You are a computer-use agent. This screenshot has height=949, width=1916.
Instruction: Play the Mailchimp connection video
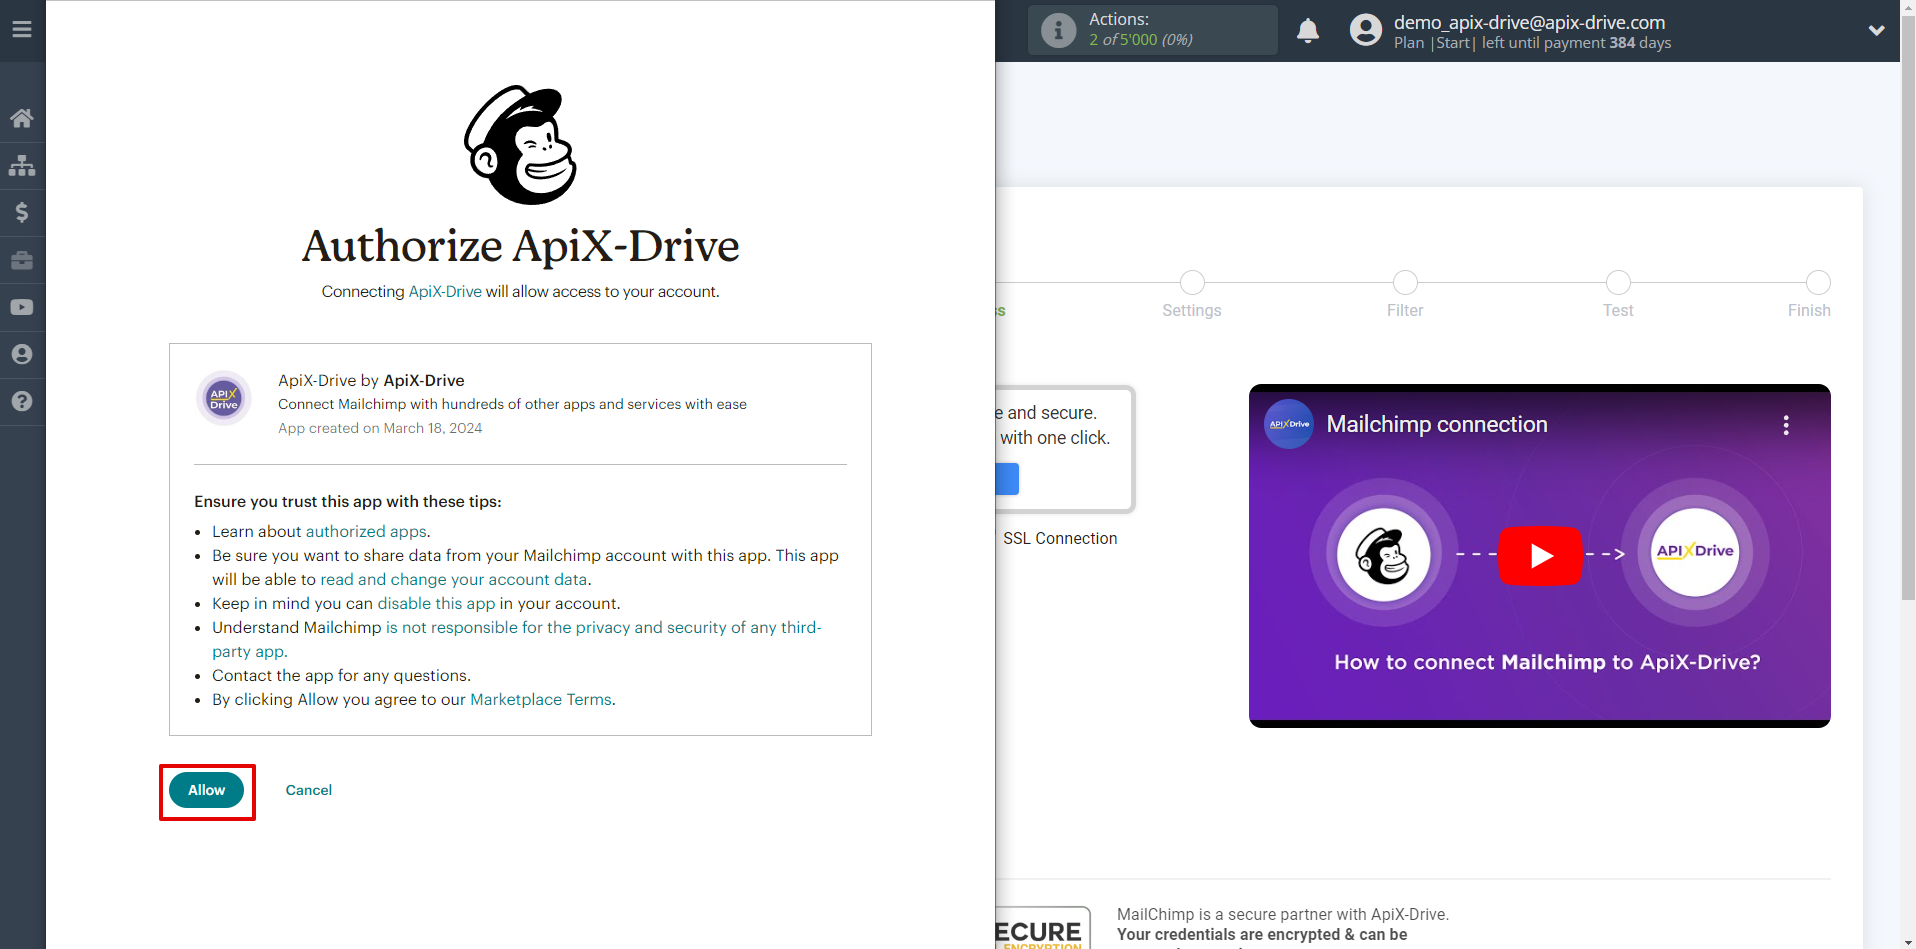pos(1540,555)
